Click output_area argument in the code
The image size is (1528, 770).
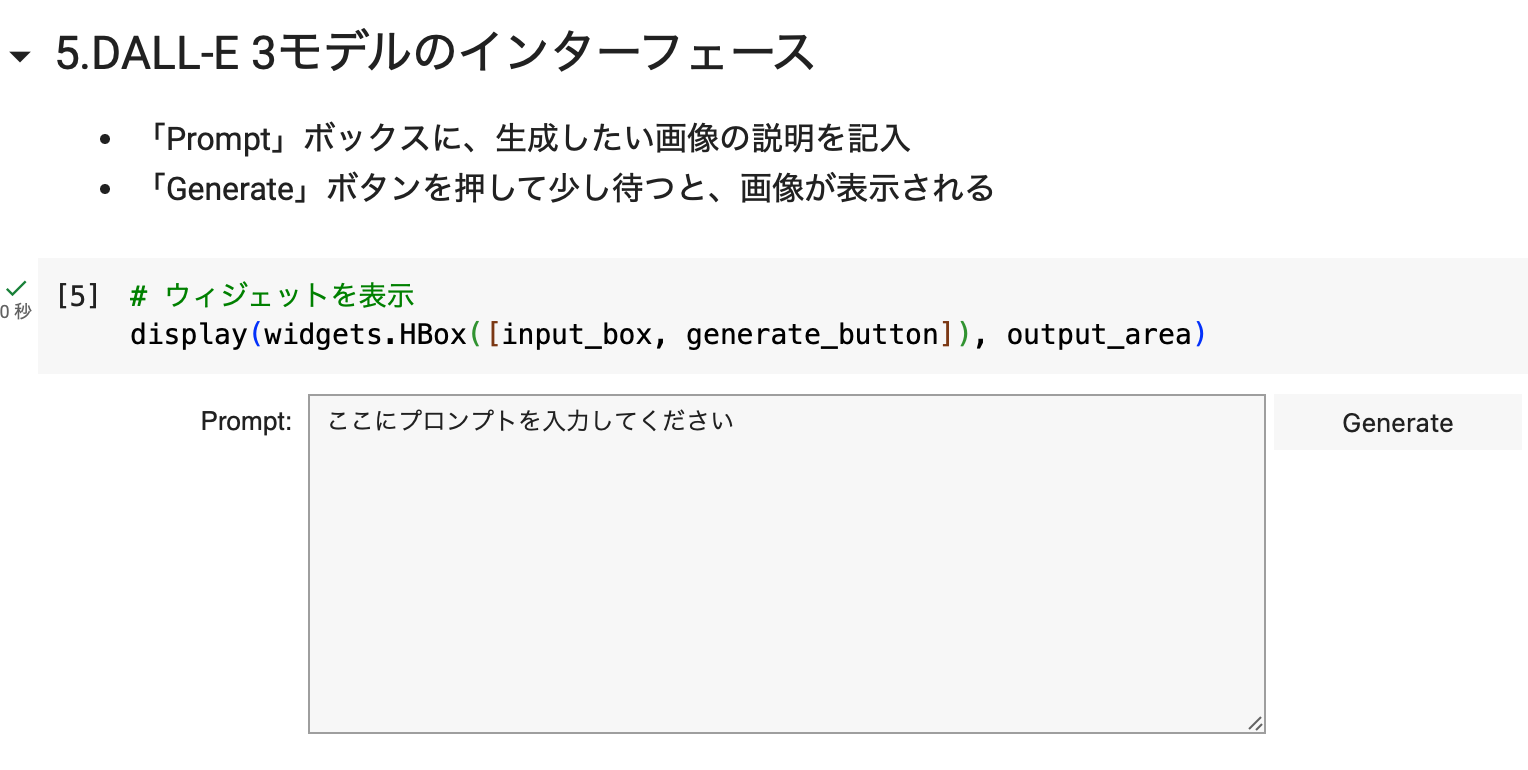point(1099,334)
